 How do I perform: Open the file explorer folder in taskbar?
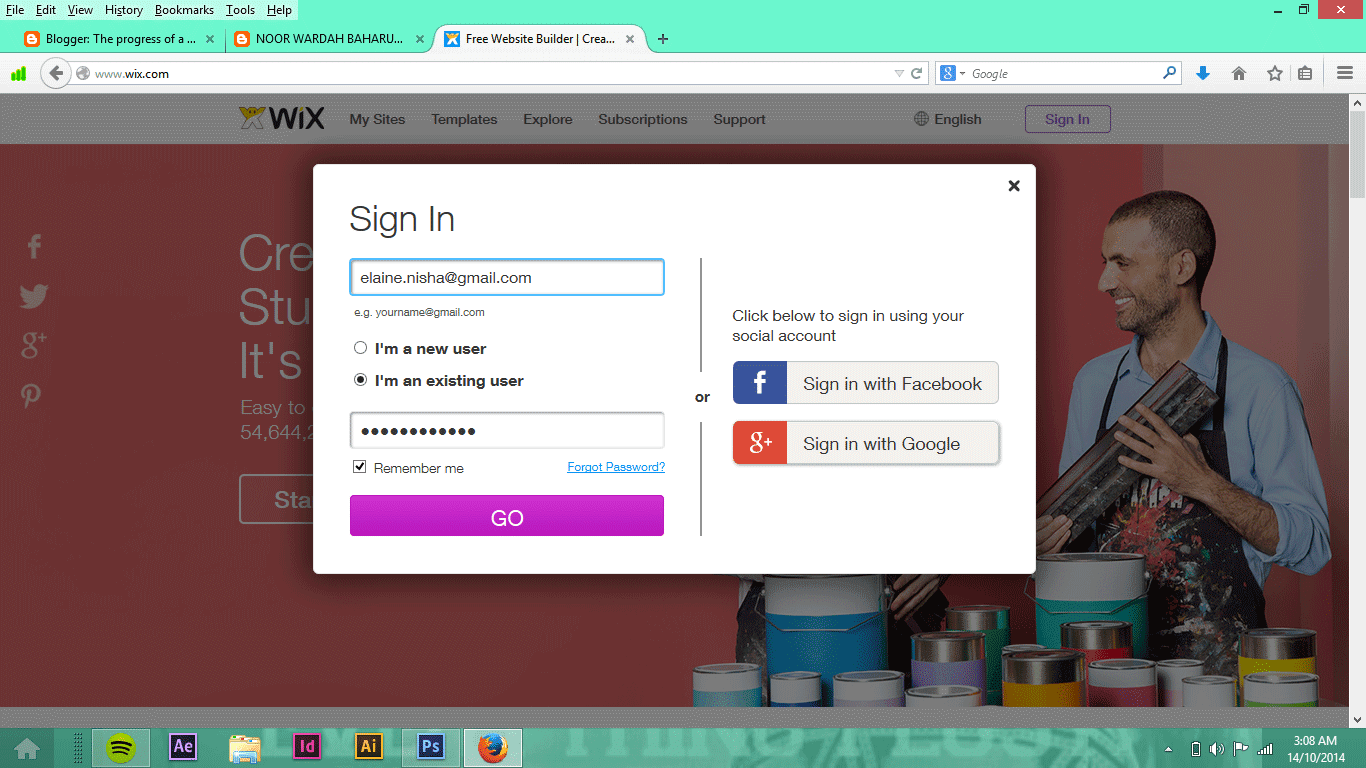[245, 747]
